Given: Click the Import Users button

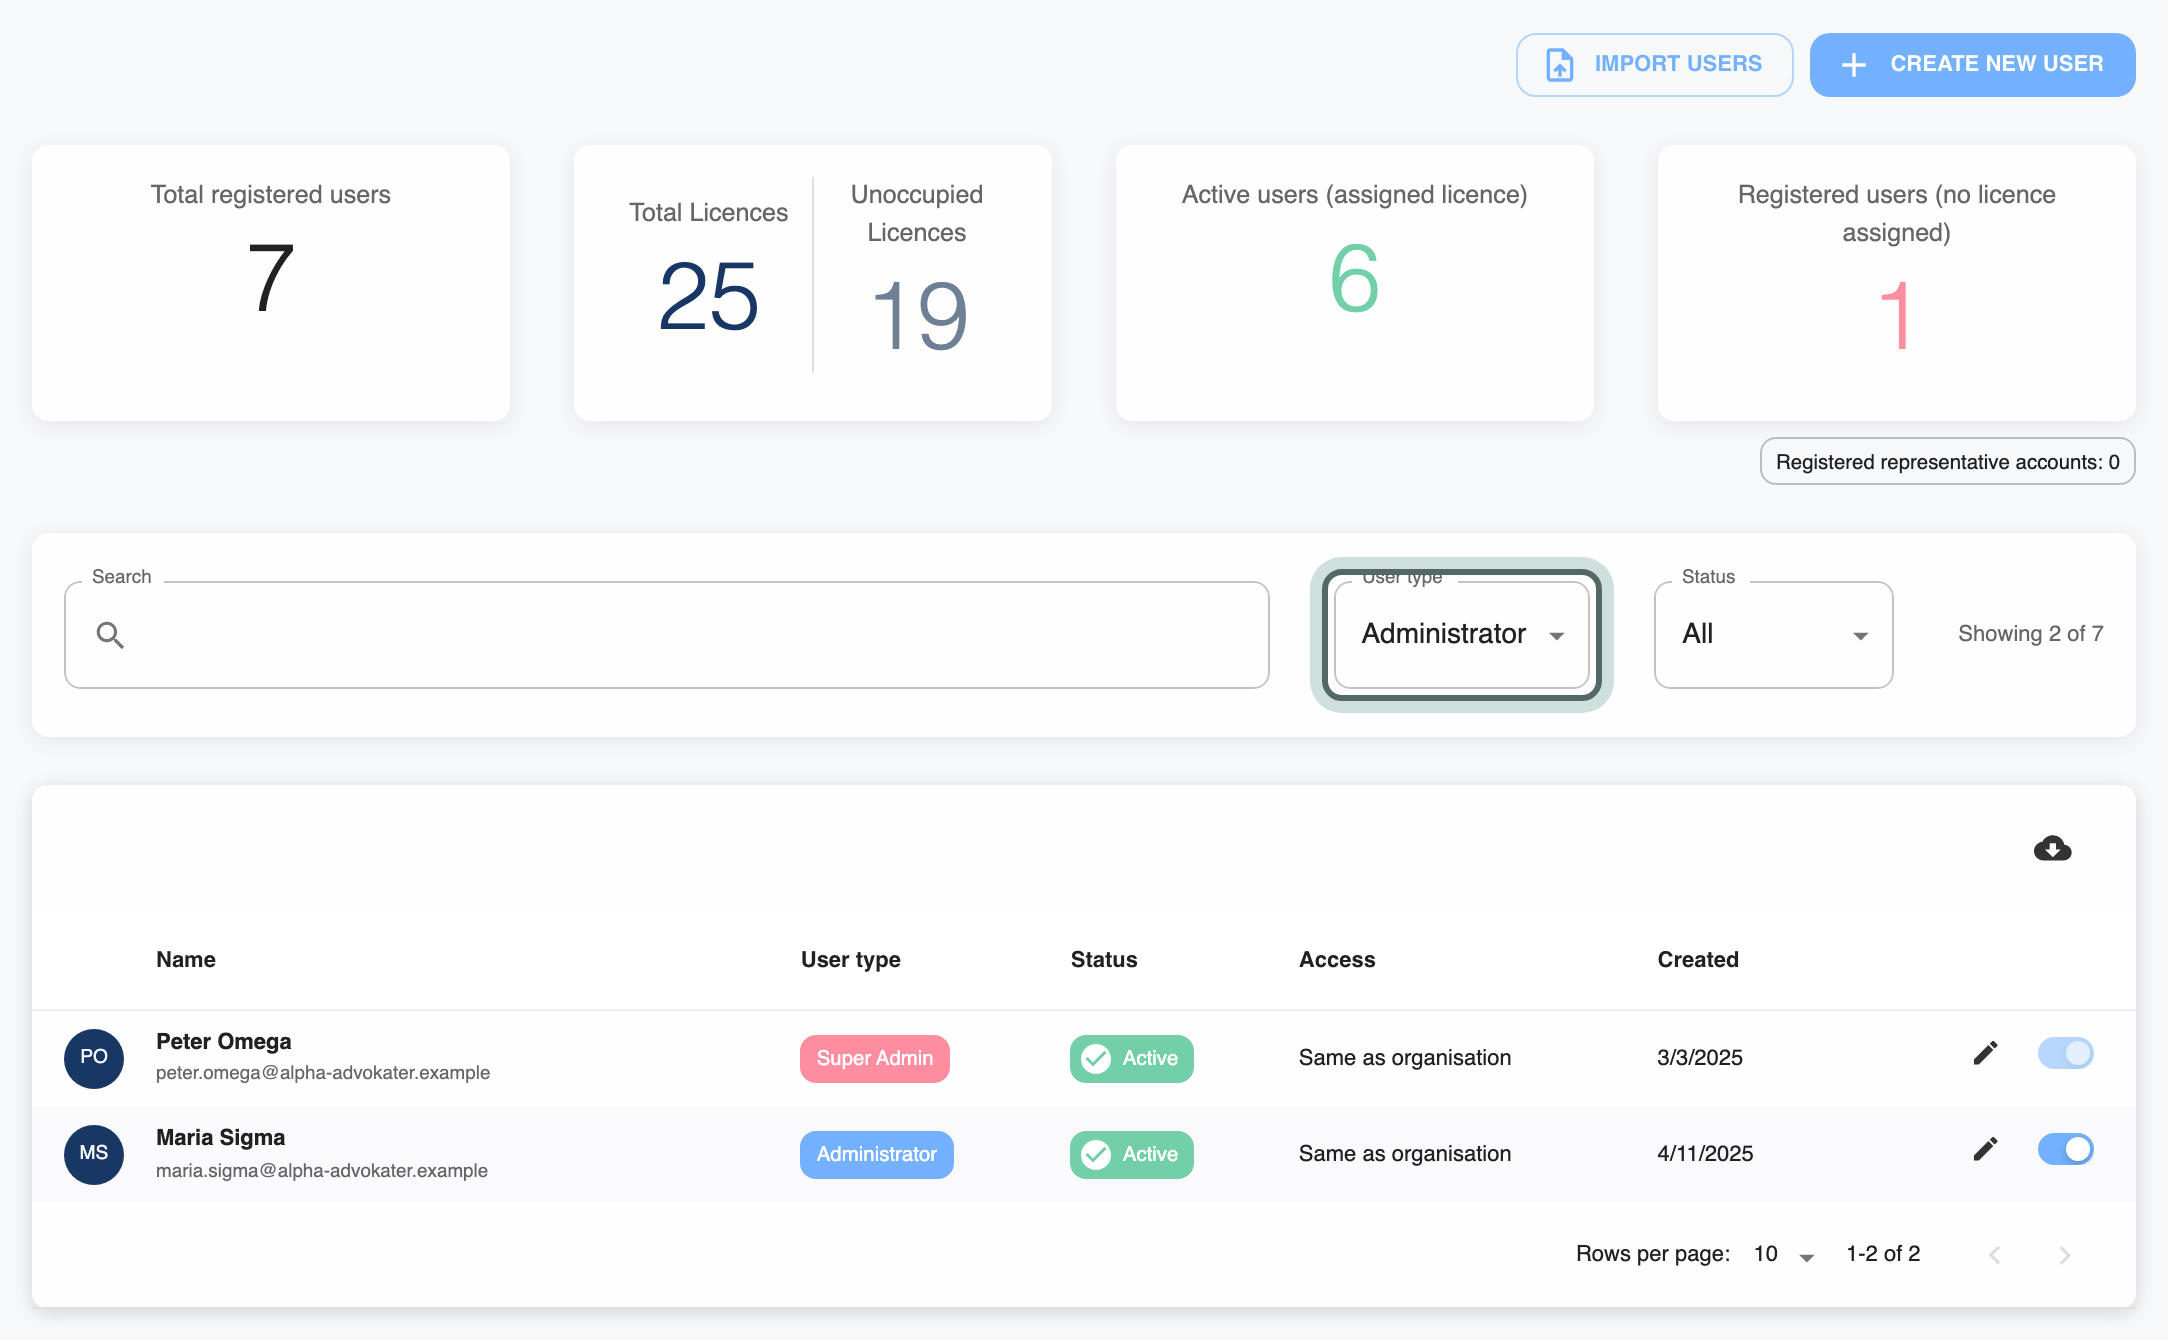Looking at the screenshot, I should tap(1654, 64).
